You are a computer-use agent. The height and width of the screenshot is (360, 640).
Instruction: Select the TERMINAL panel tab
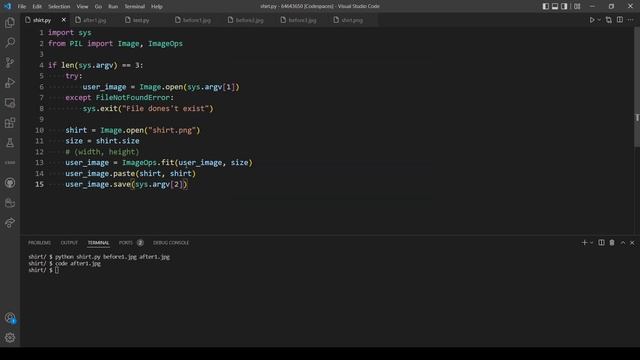click(98, 242)
